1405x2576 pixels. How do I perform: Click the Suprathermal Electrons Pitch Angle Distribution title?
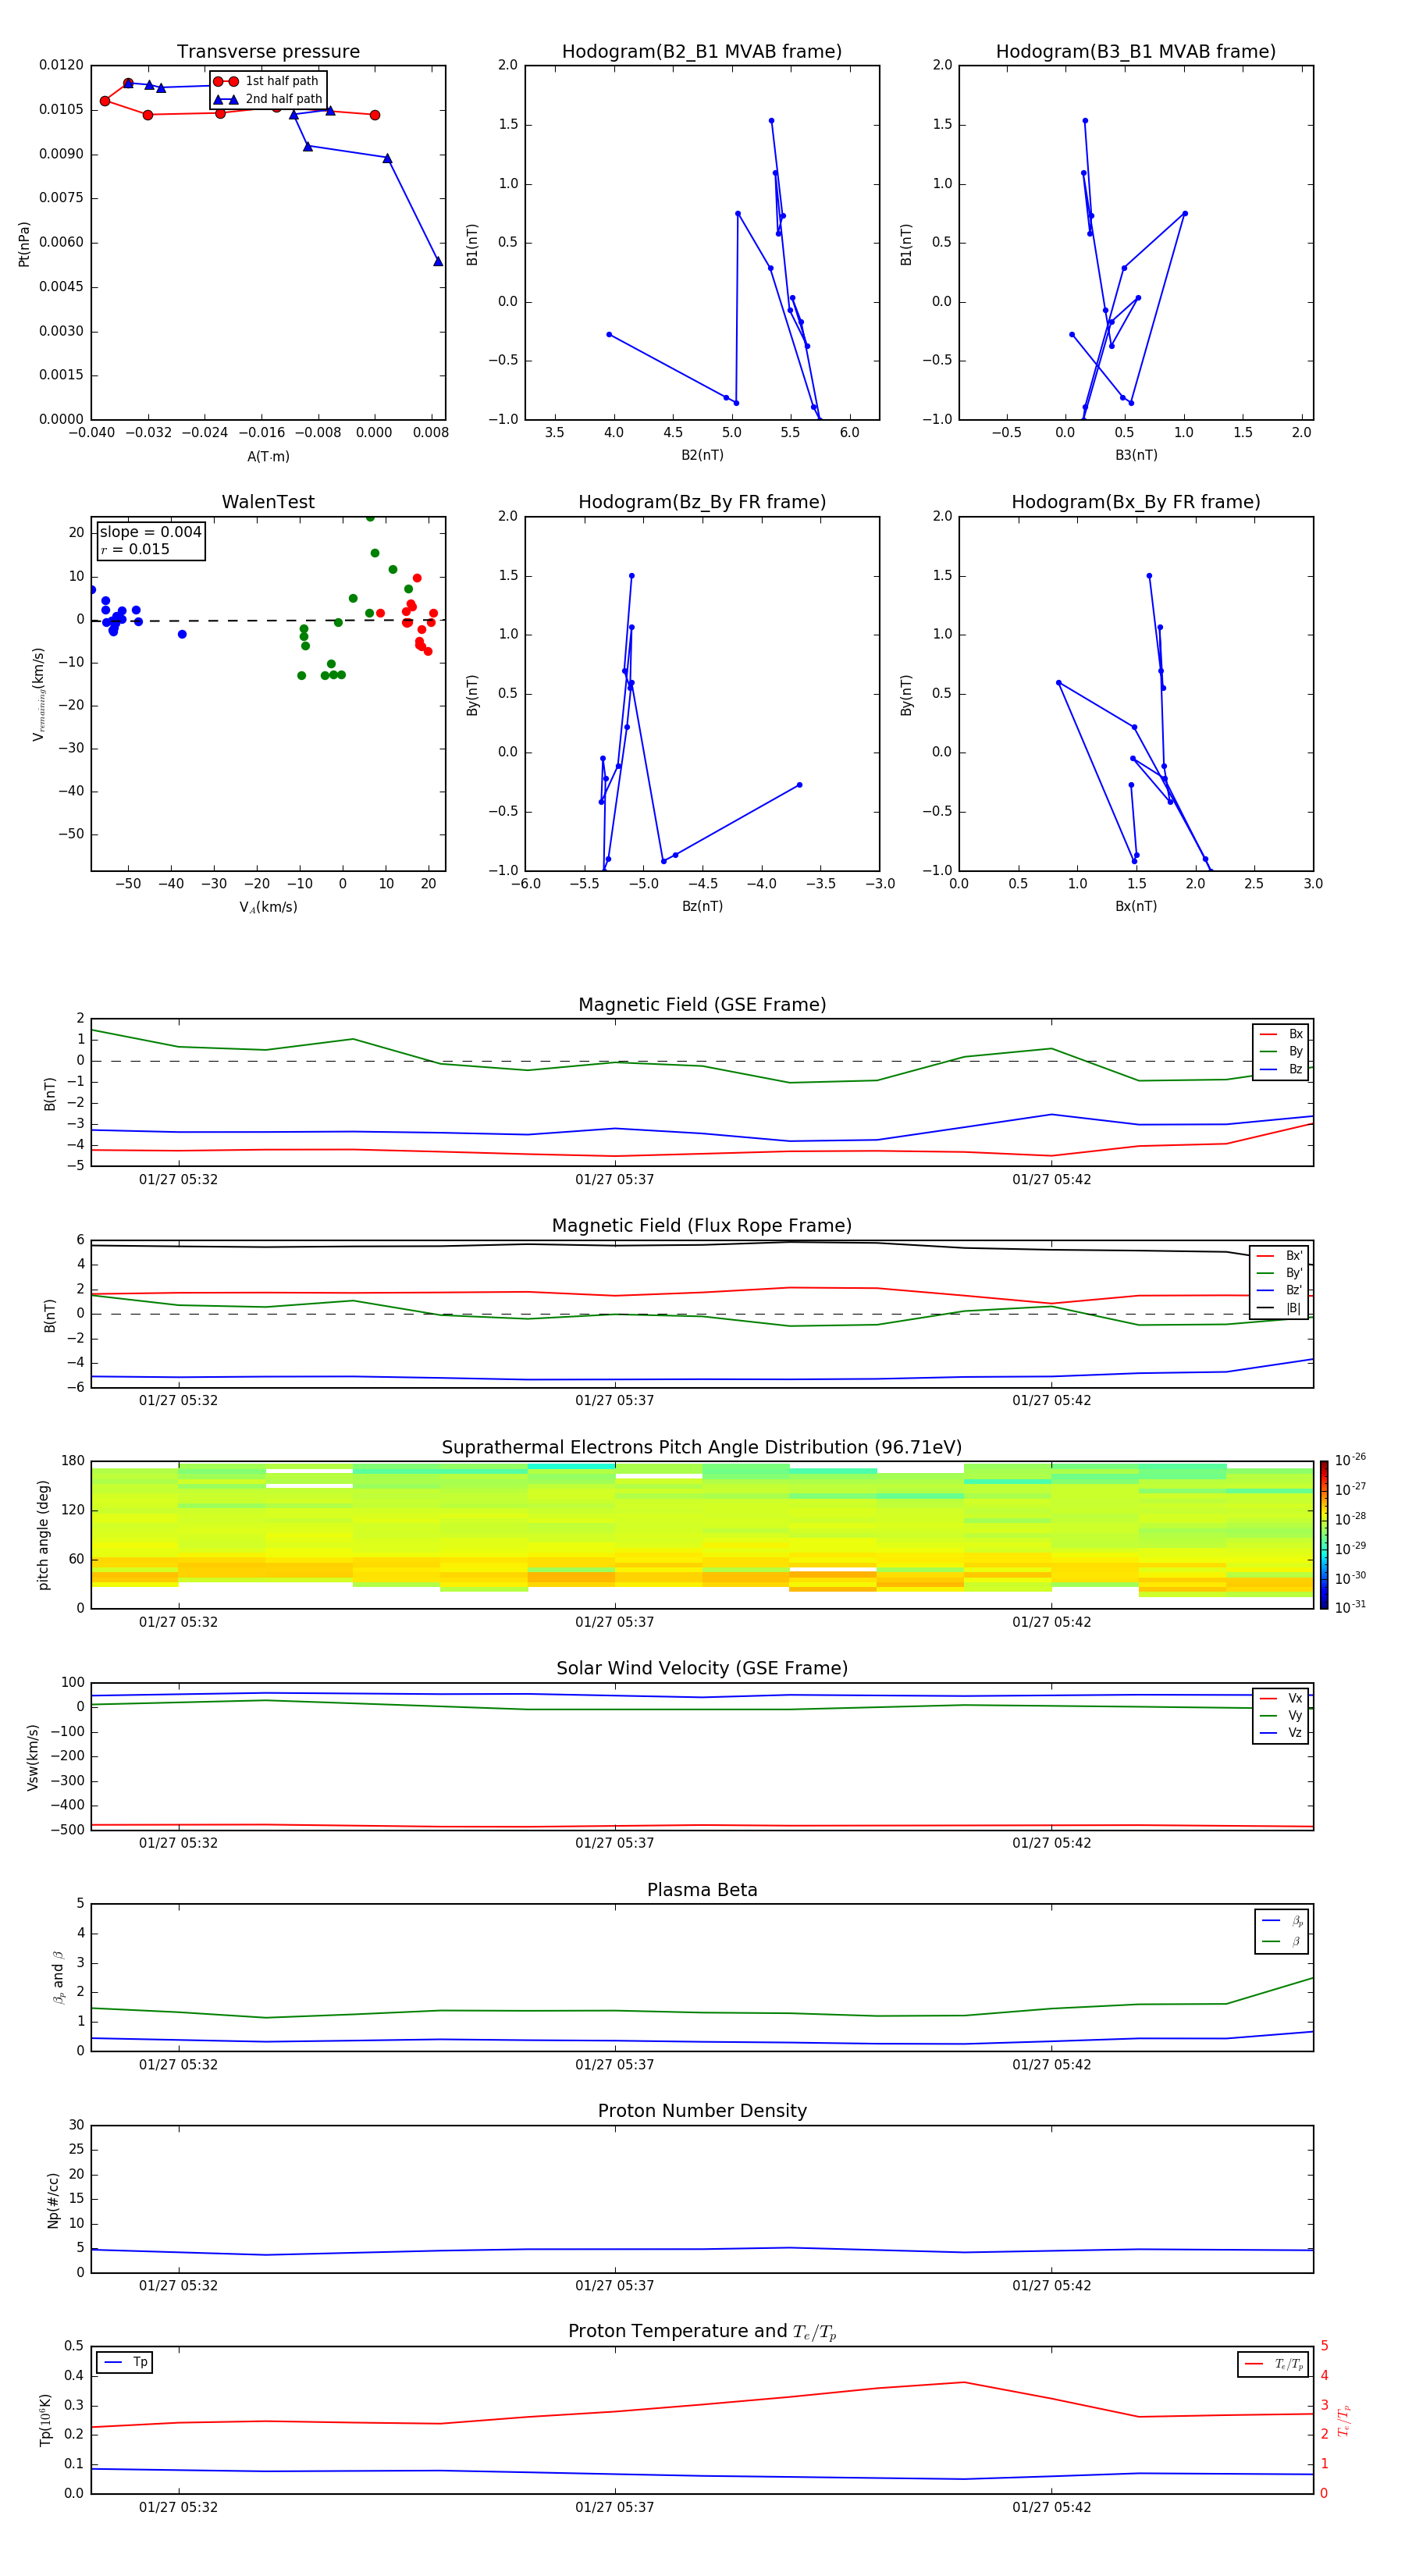[x=702, y=1448]
